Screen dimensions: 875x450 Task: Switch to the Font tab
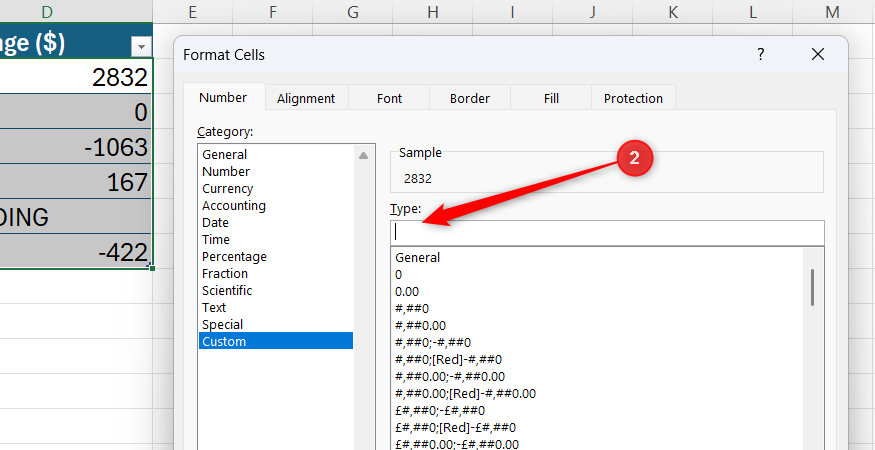pos(389,98)
